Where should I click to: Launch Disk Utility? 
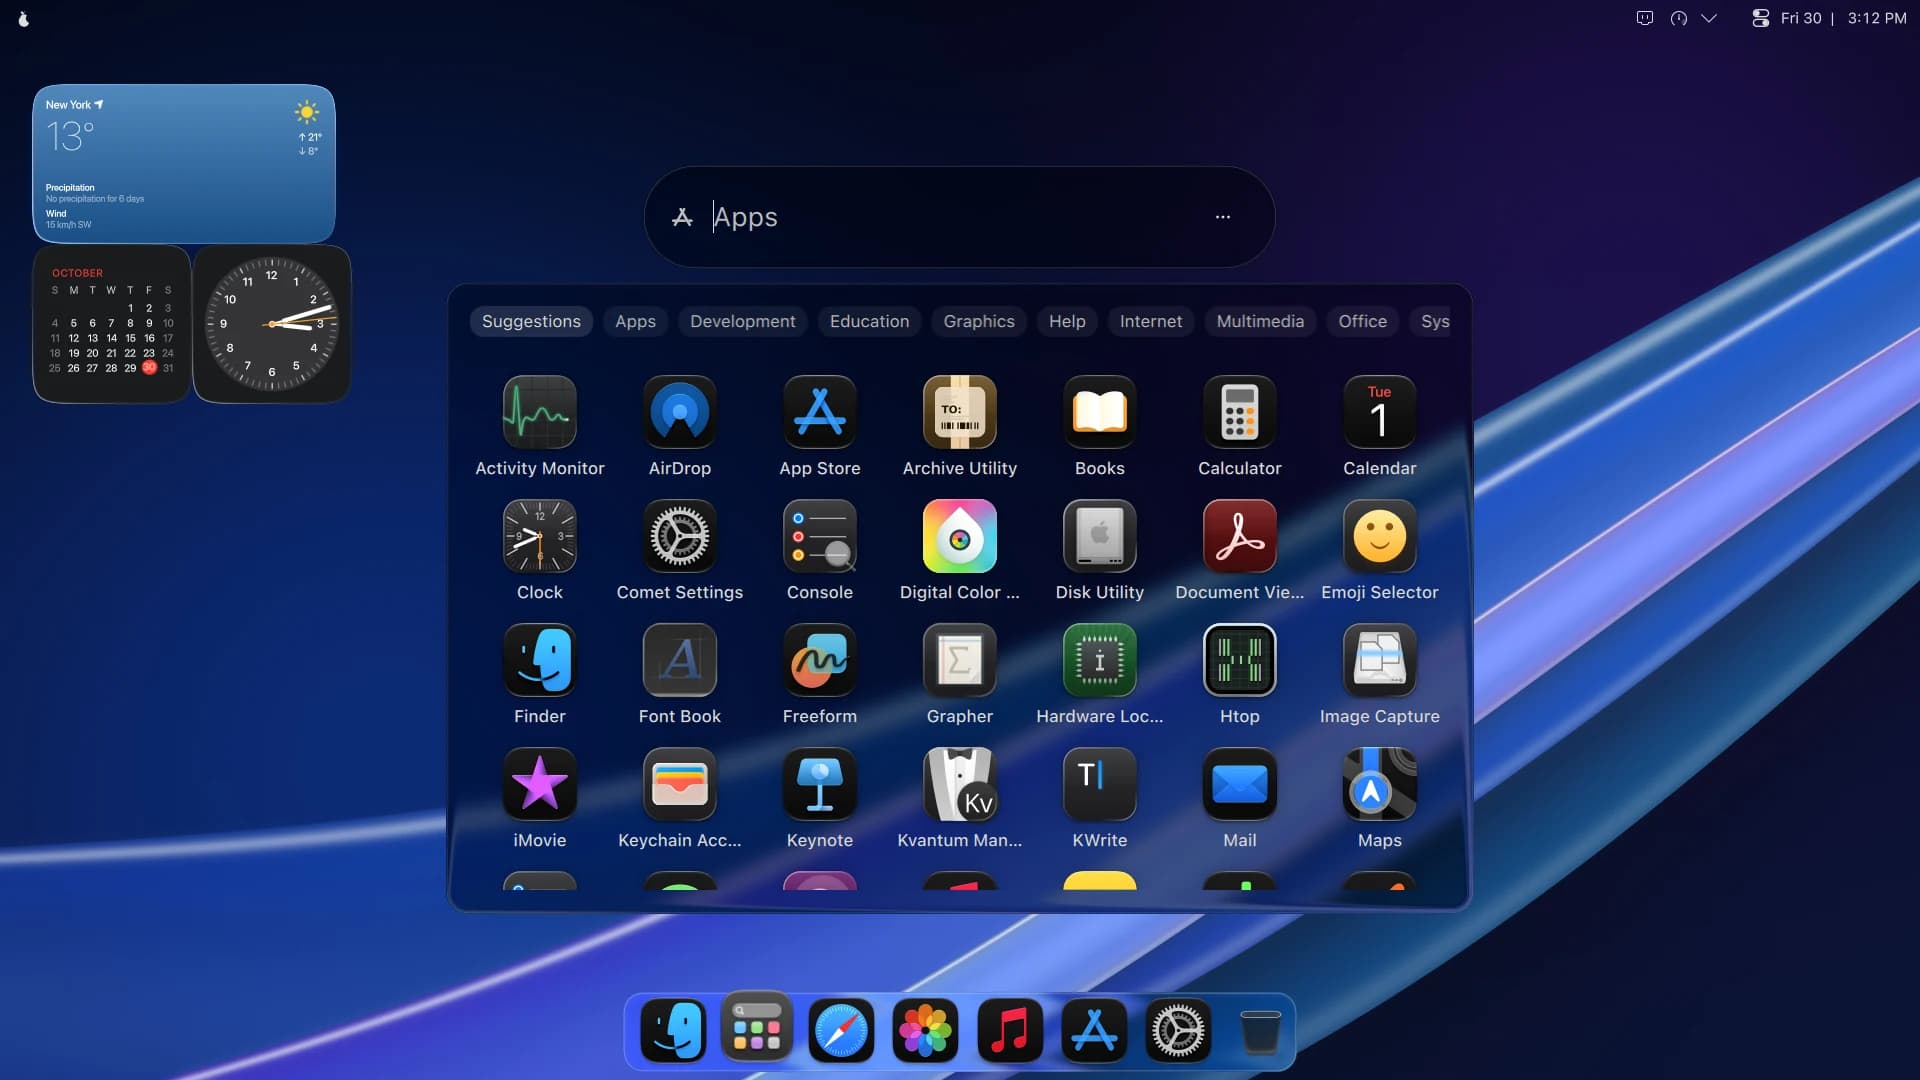1100,536
